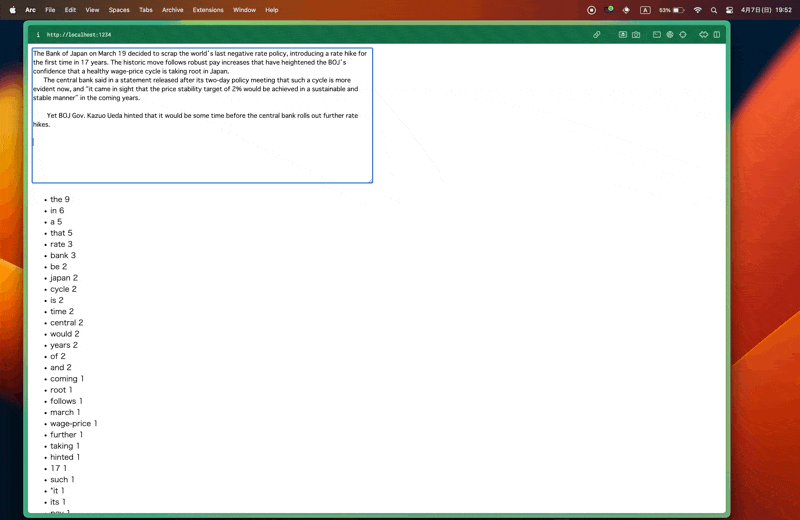Click the input source 'A' icon
Image resolution: width=800 pixels, height=520 pixels.
pos(645,10)
